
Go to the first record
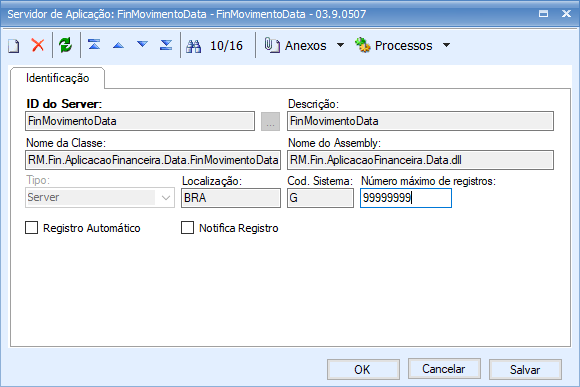coord(94,45)
